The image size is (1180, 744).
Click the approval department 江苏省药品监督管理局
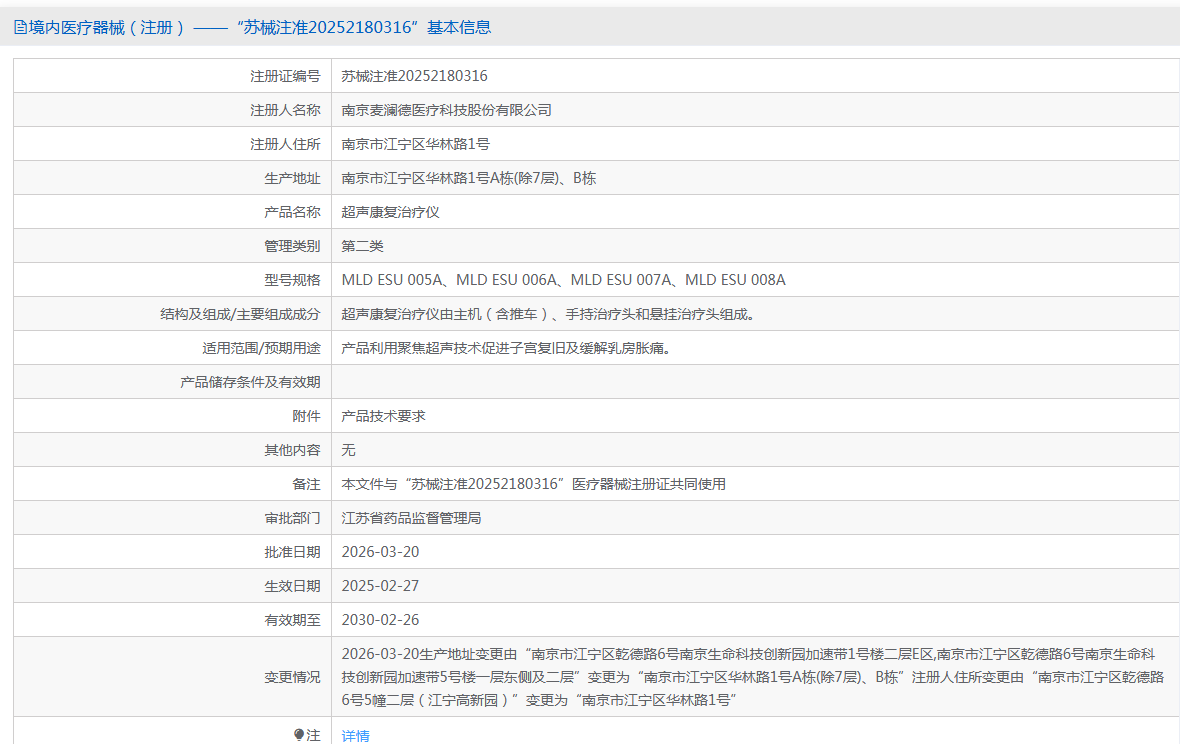(x=412, y=518)
